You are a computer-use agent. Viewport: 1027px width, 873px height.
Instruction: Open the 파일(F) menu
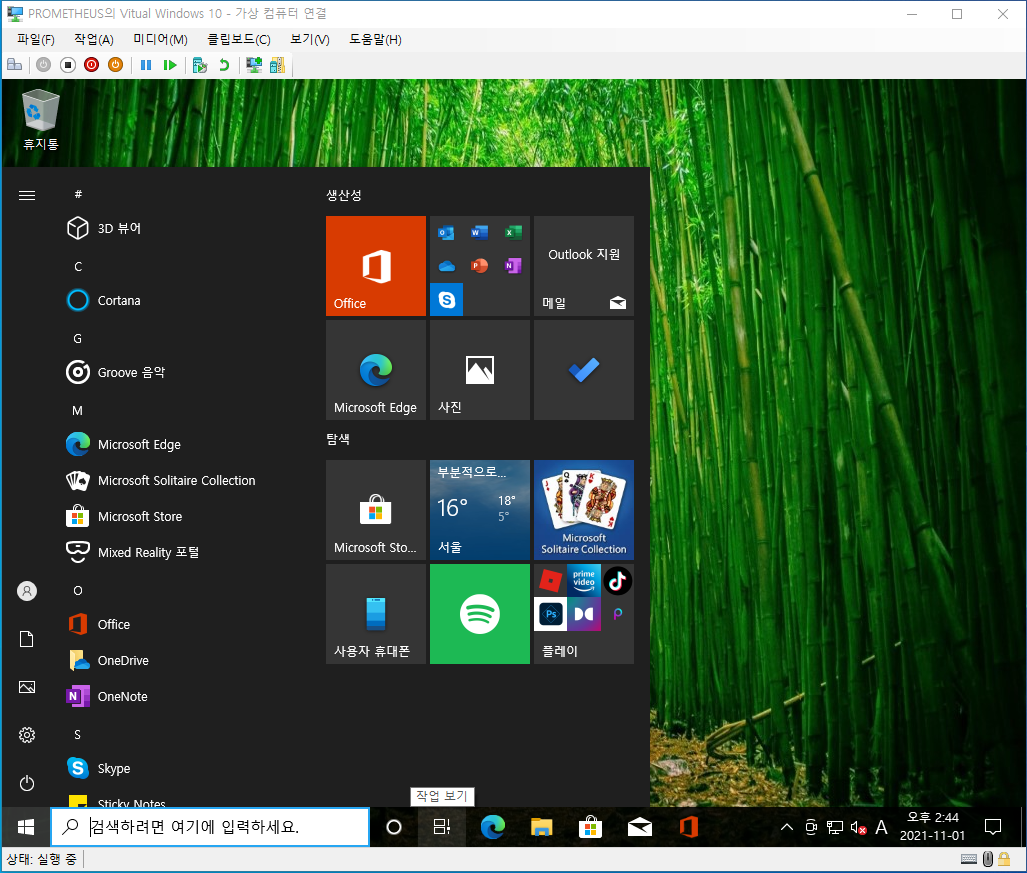tap(35, 39)
